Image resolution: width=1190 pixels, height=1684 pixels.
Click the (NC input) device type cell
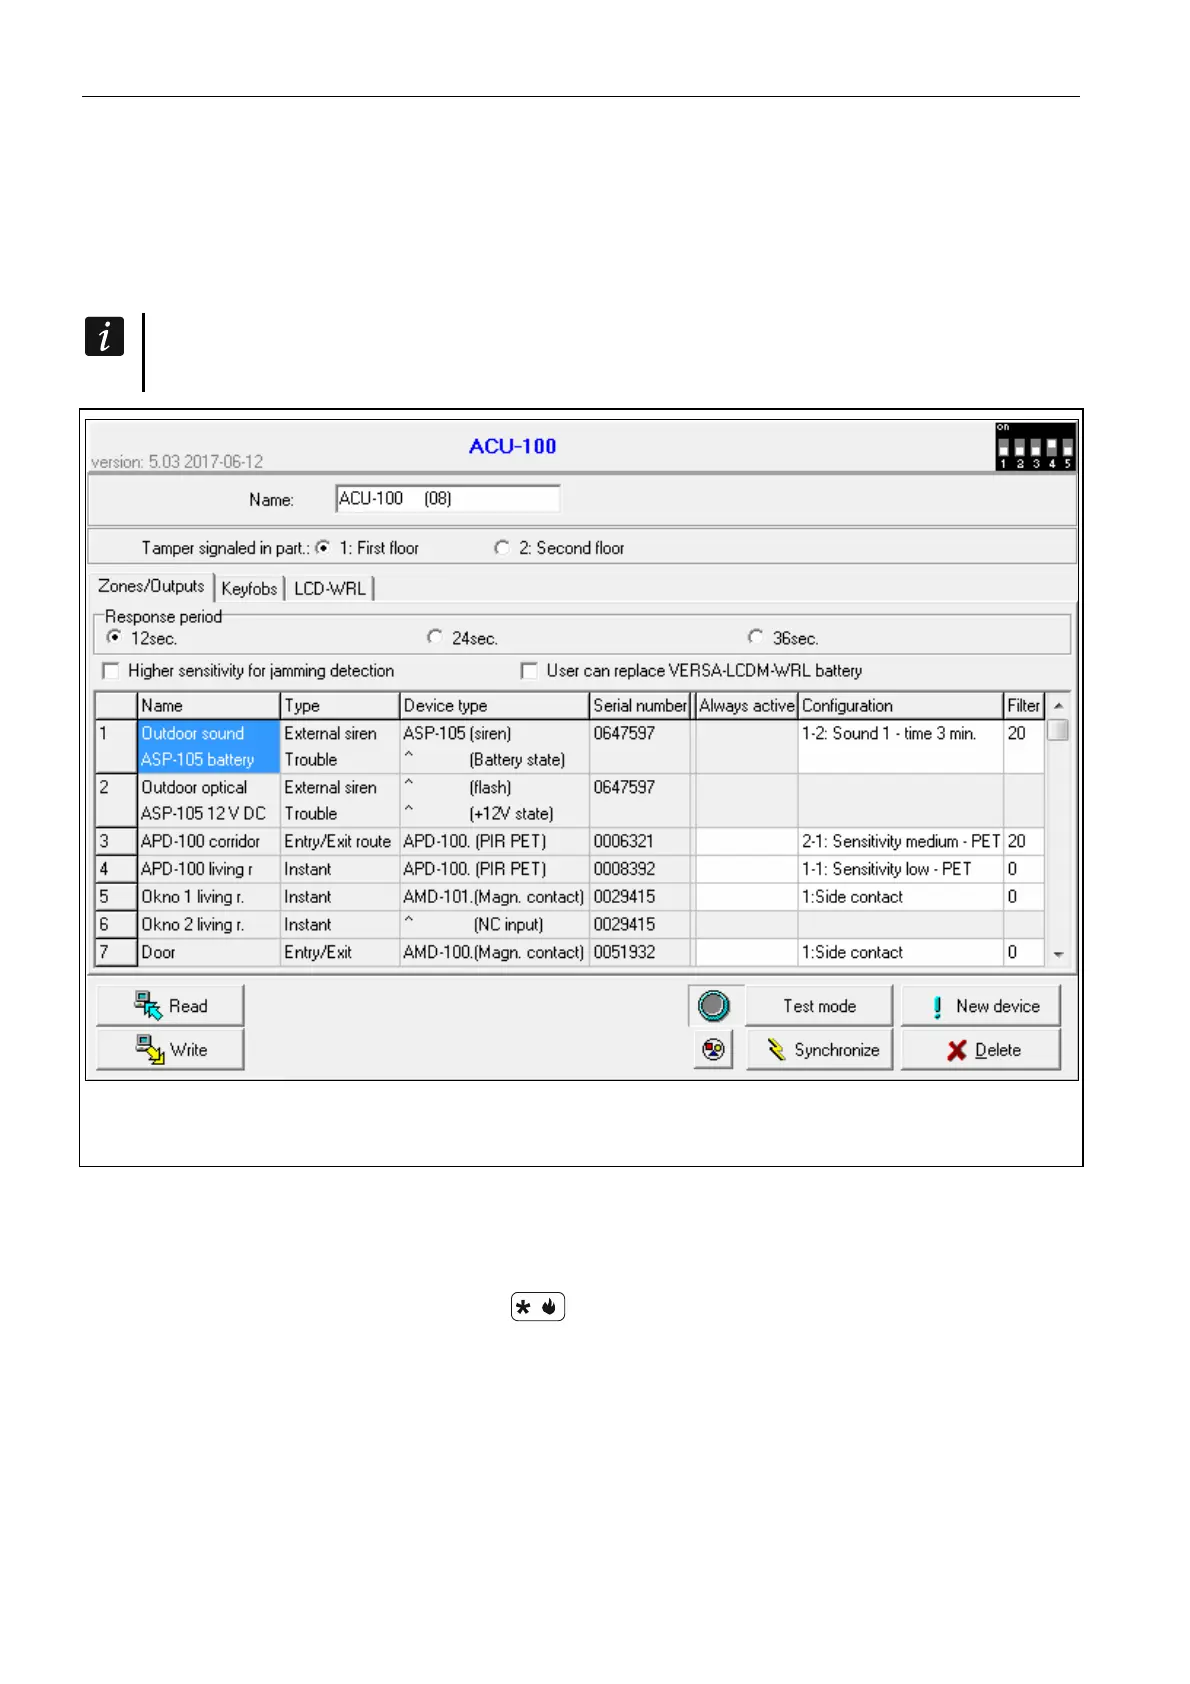(x=494, y=925)
